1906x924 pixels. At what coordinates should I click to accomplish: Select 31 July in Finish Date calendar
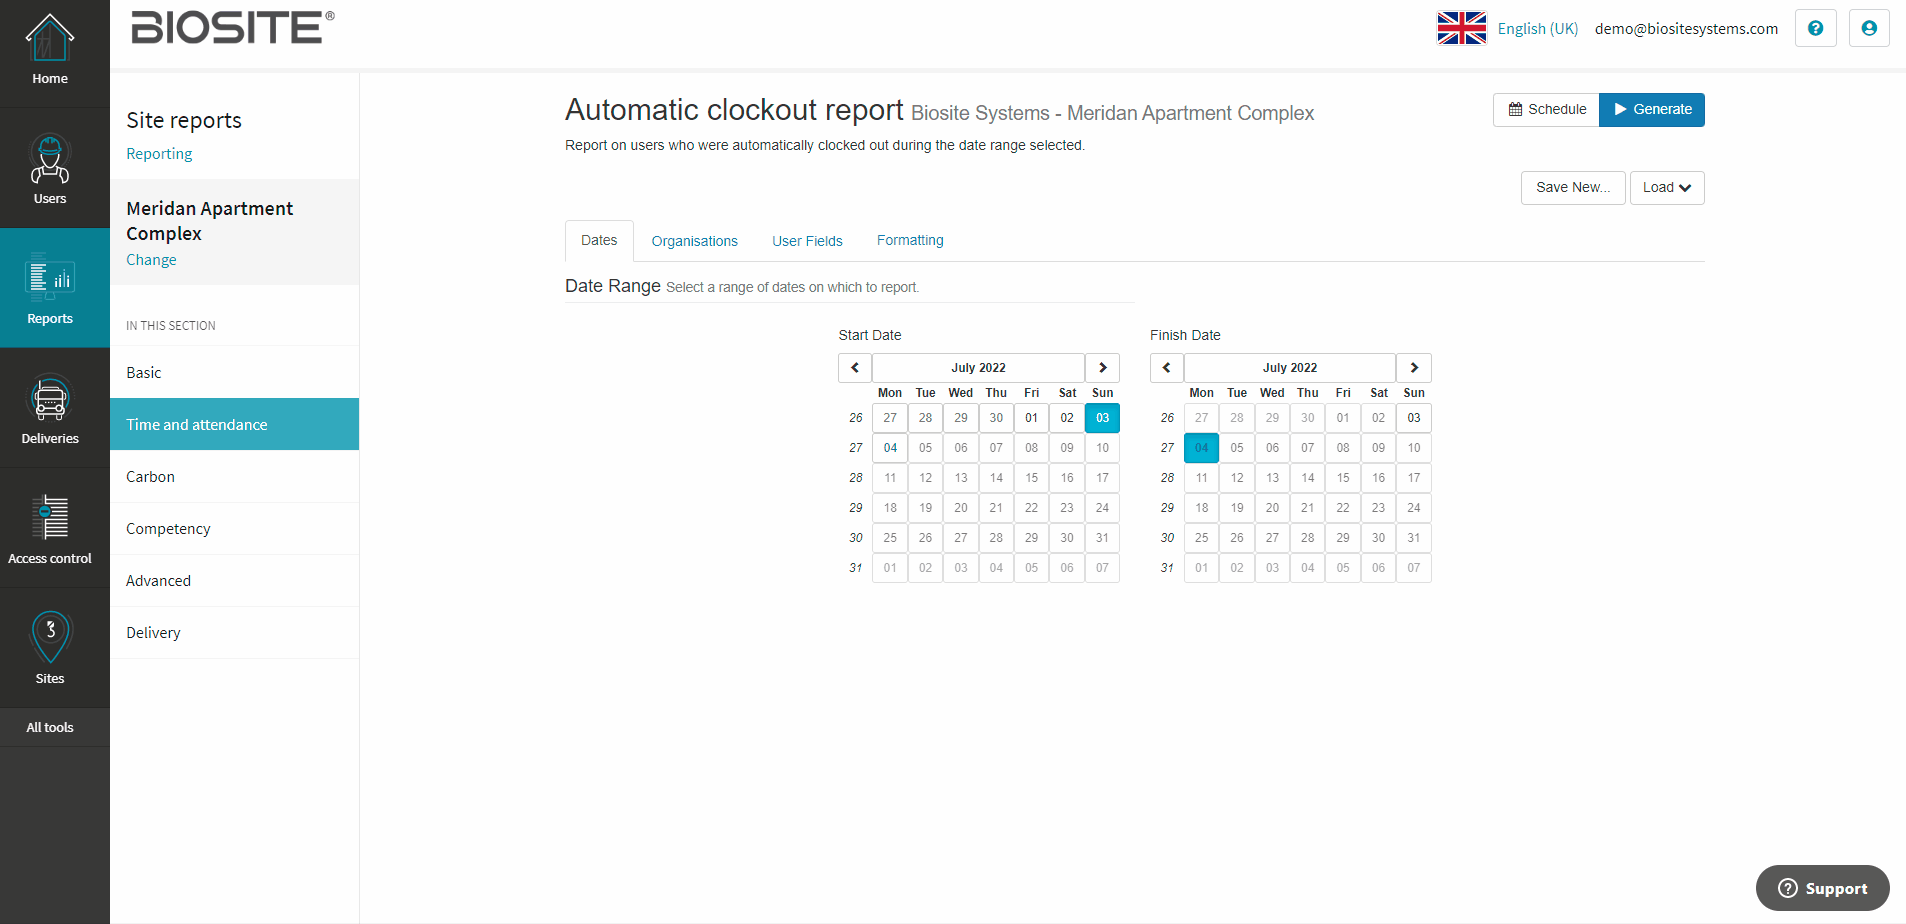click(1414, 538)
